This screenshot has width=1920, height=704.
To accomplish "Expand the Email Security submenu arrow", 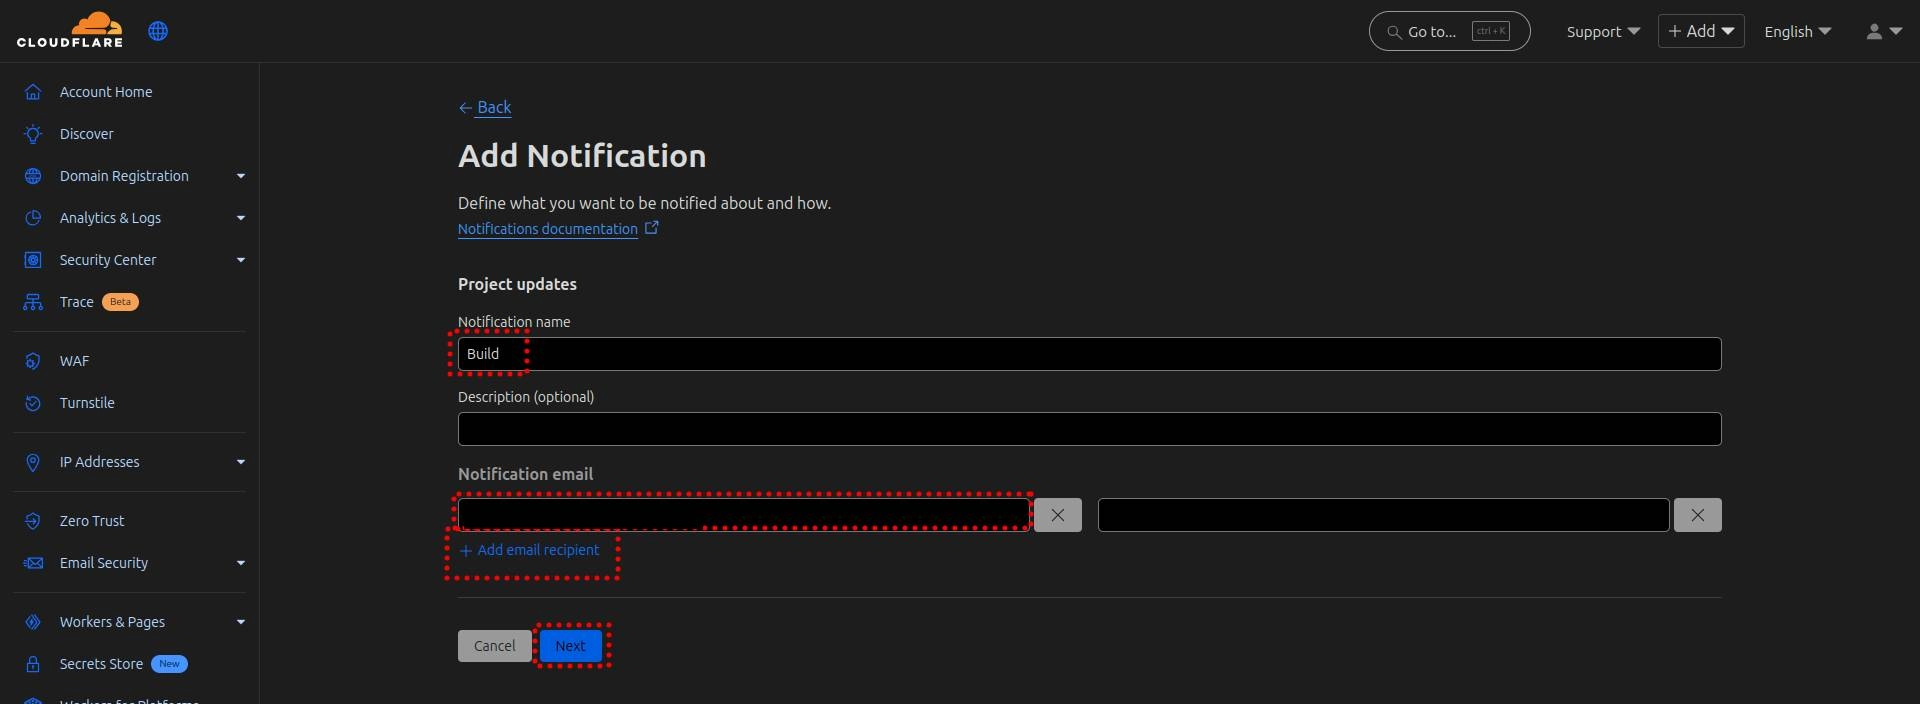I will tap(241, 563).
